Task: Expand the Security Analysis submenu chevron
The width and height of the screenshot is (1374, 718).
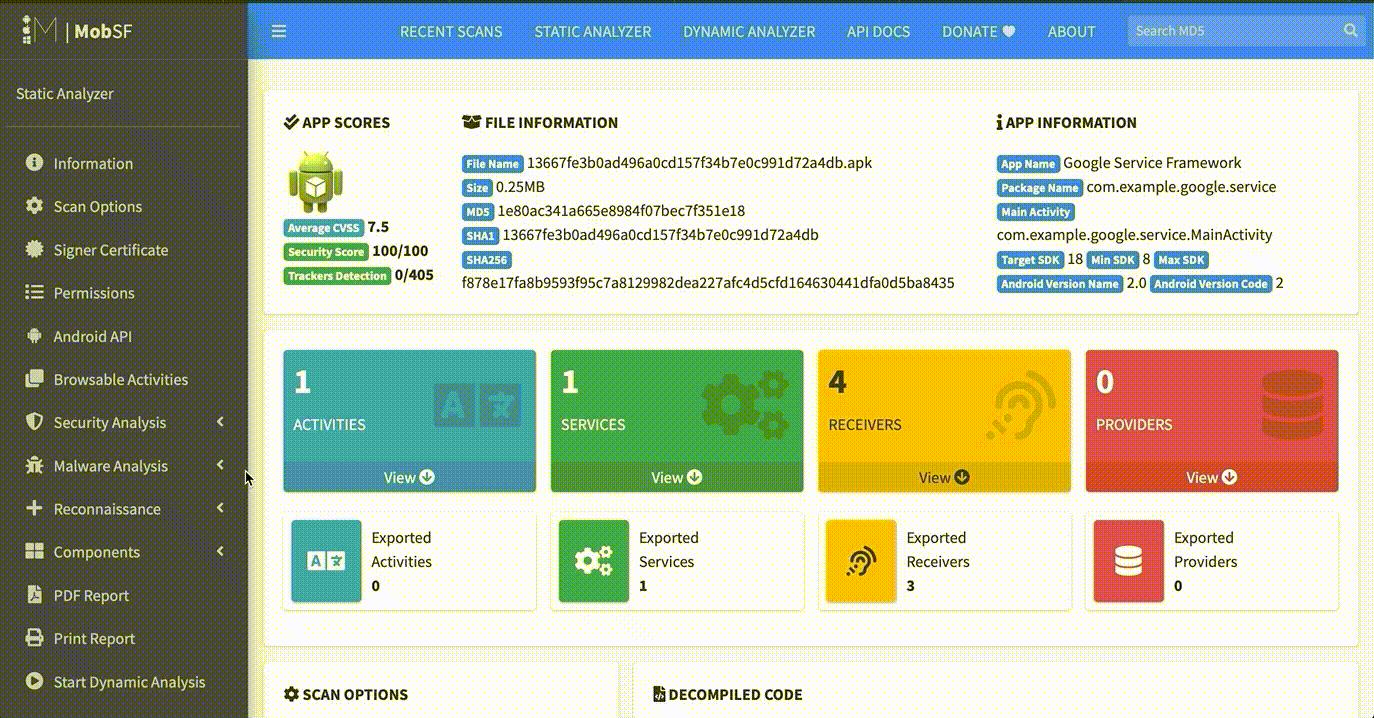Action: [220, 422]
